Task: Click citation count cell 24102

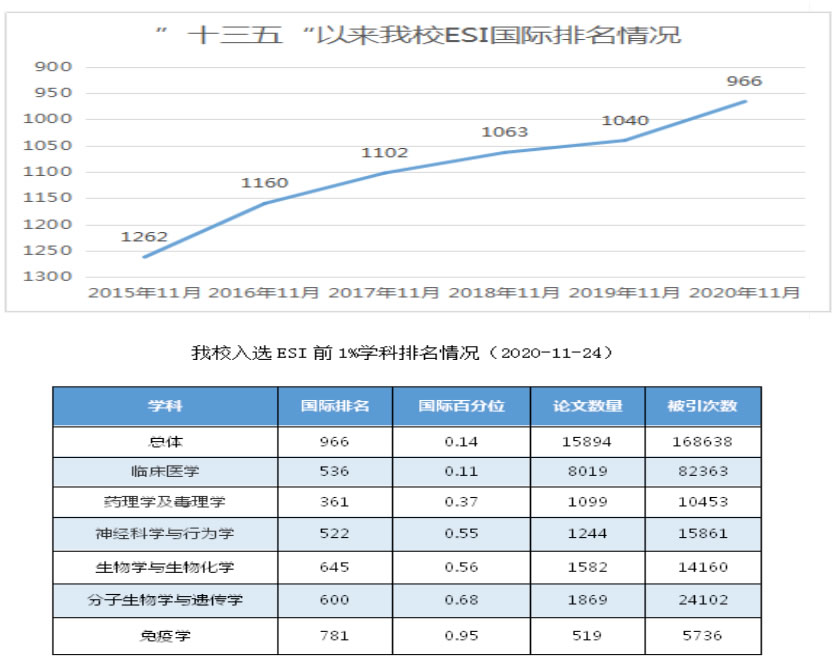Action: pos(703,600)
